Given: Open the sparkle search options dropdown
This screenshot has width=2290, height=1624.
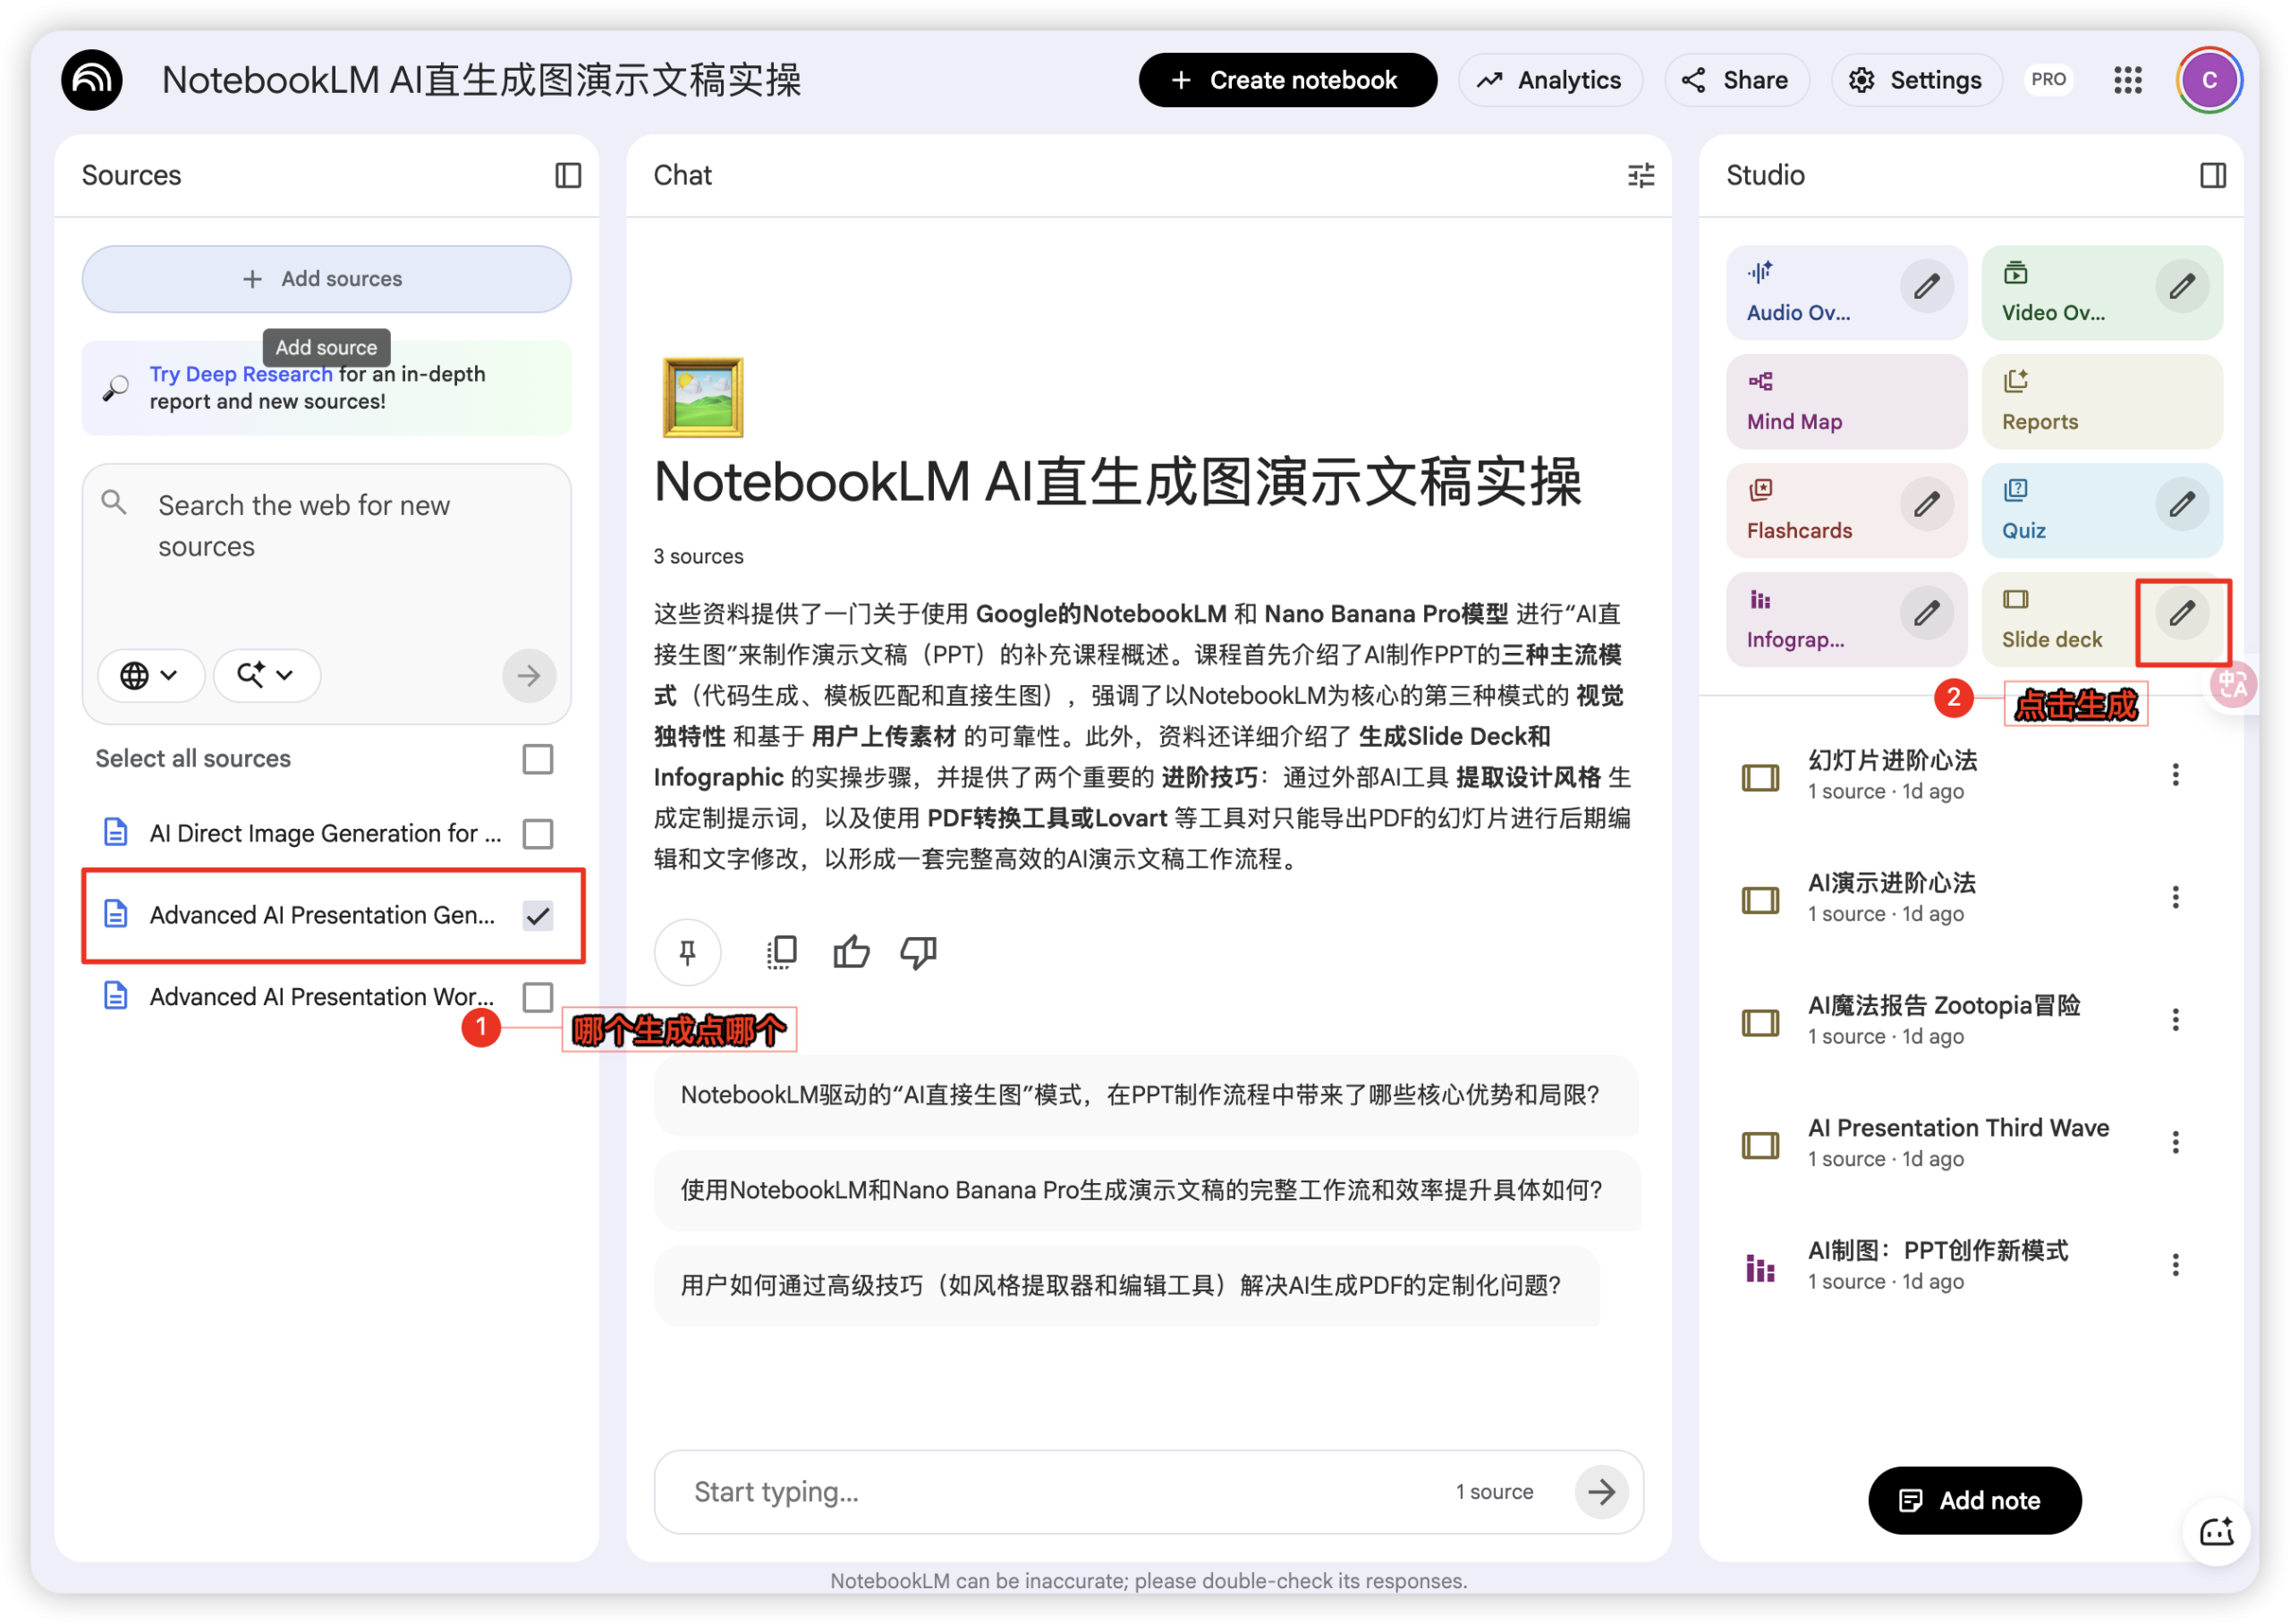Looking at the screenshot, I should click(x=266, y=675).
